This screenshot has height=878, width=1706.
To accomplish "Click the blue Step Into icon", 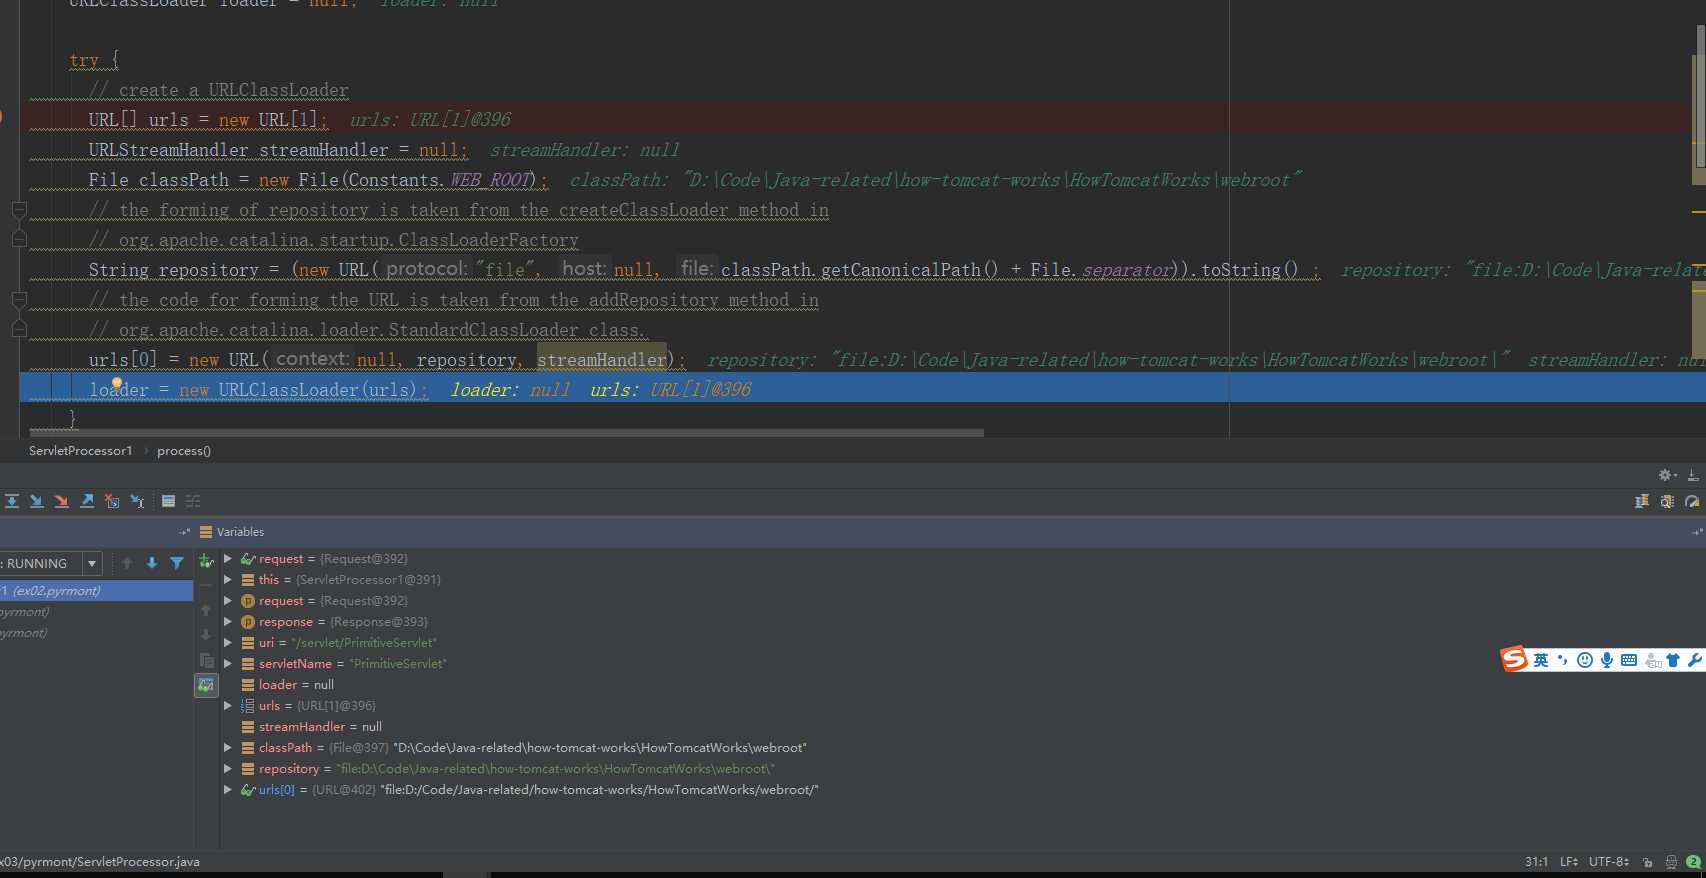I will point(36,501).
